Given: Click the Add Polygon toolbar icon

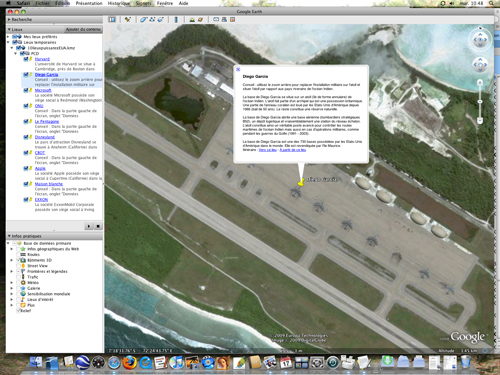Looking at the screenshot, I should 144,20.
